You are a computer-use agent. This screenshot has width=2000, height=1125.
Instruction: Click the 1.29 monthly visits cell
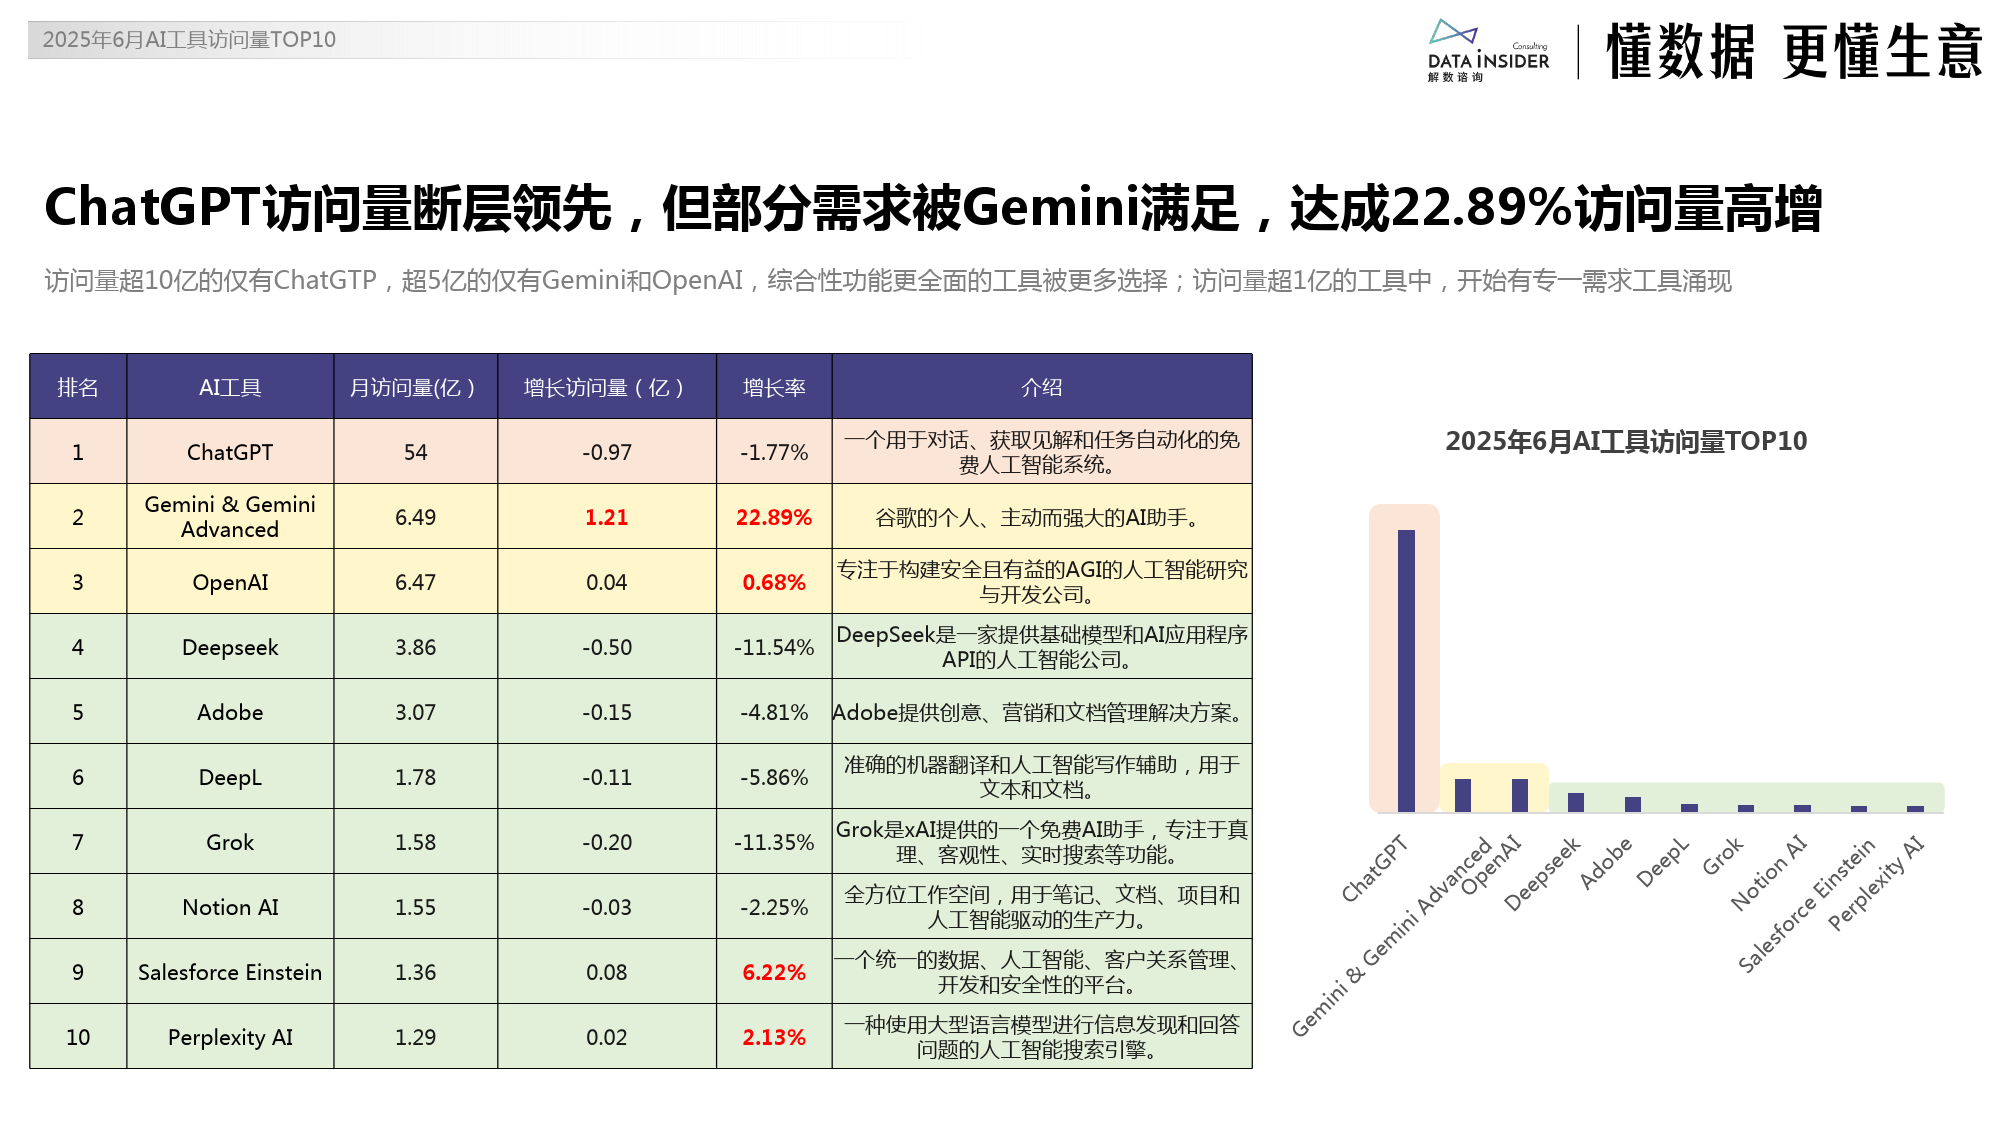415,1037
